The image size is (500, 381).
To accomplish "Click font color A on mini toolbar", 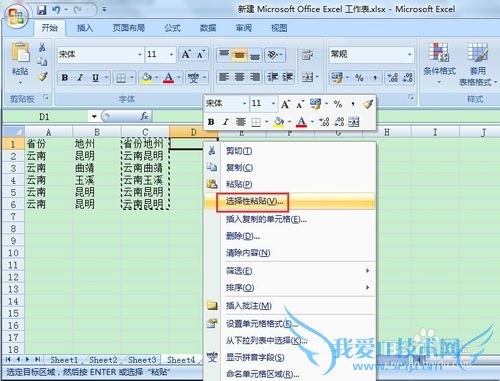I will [301, 122].
